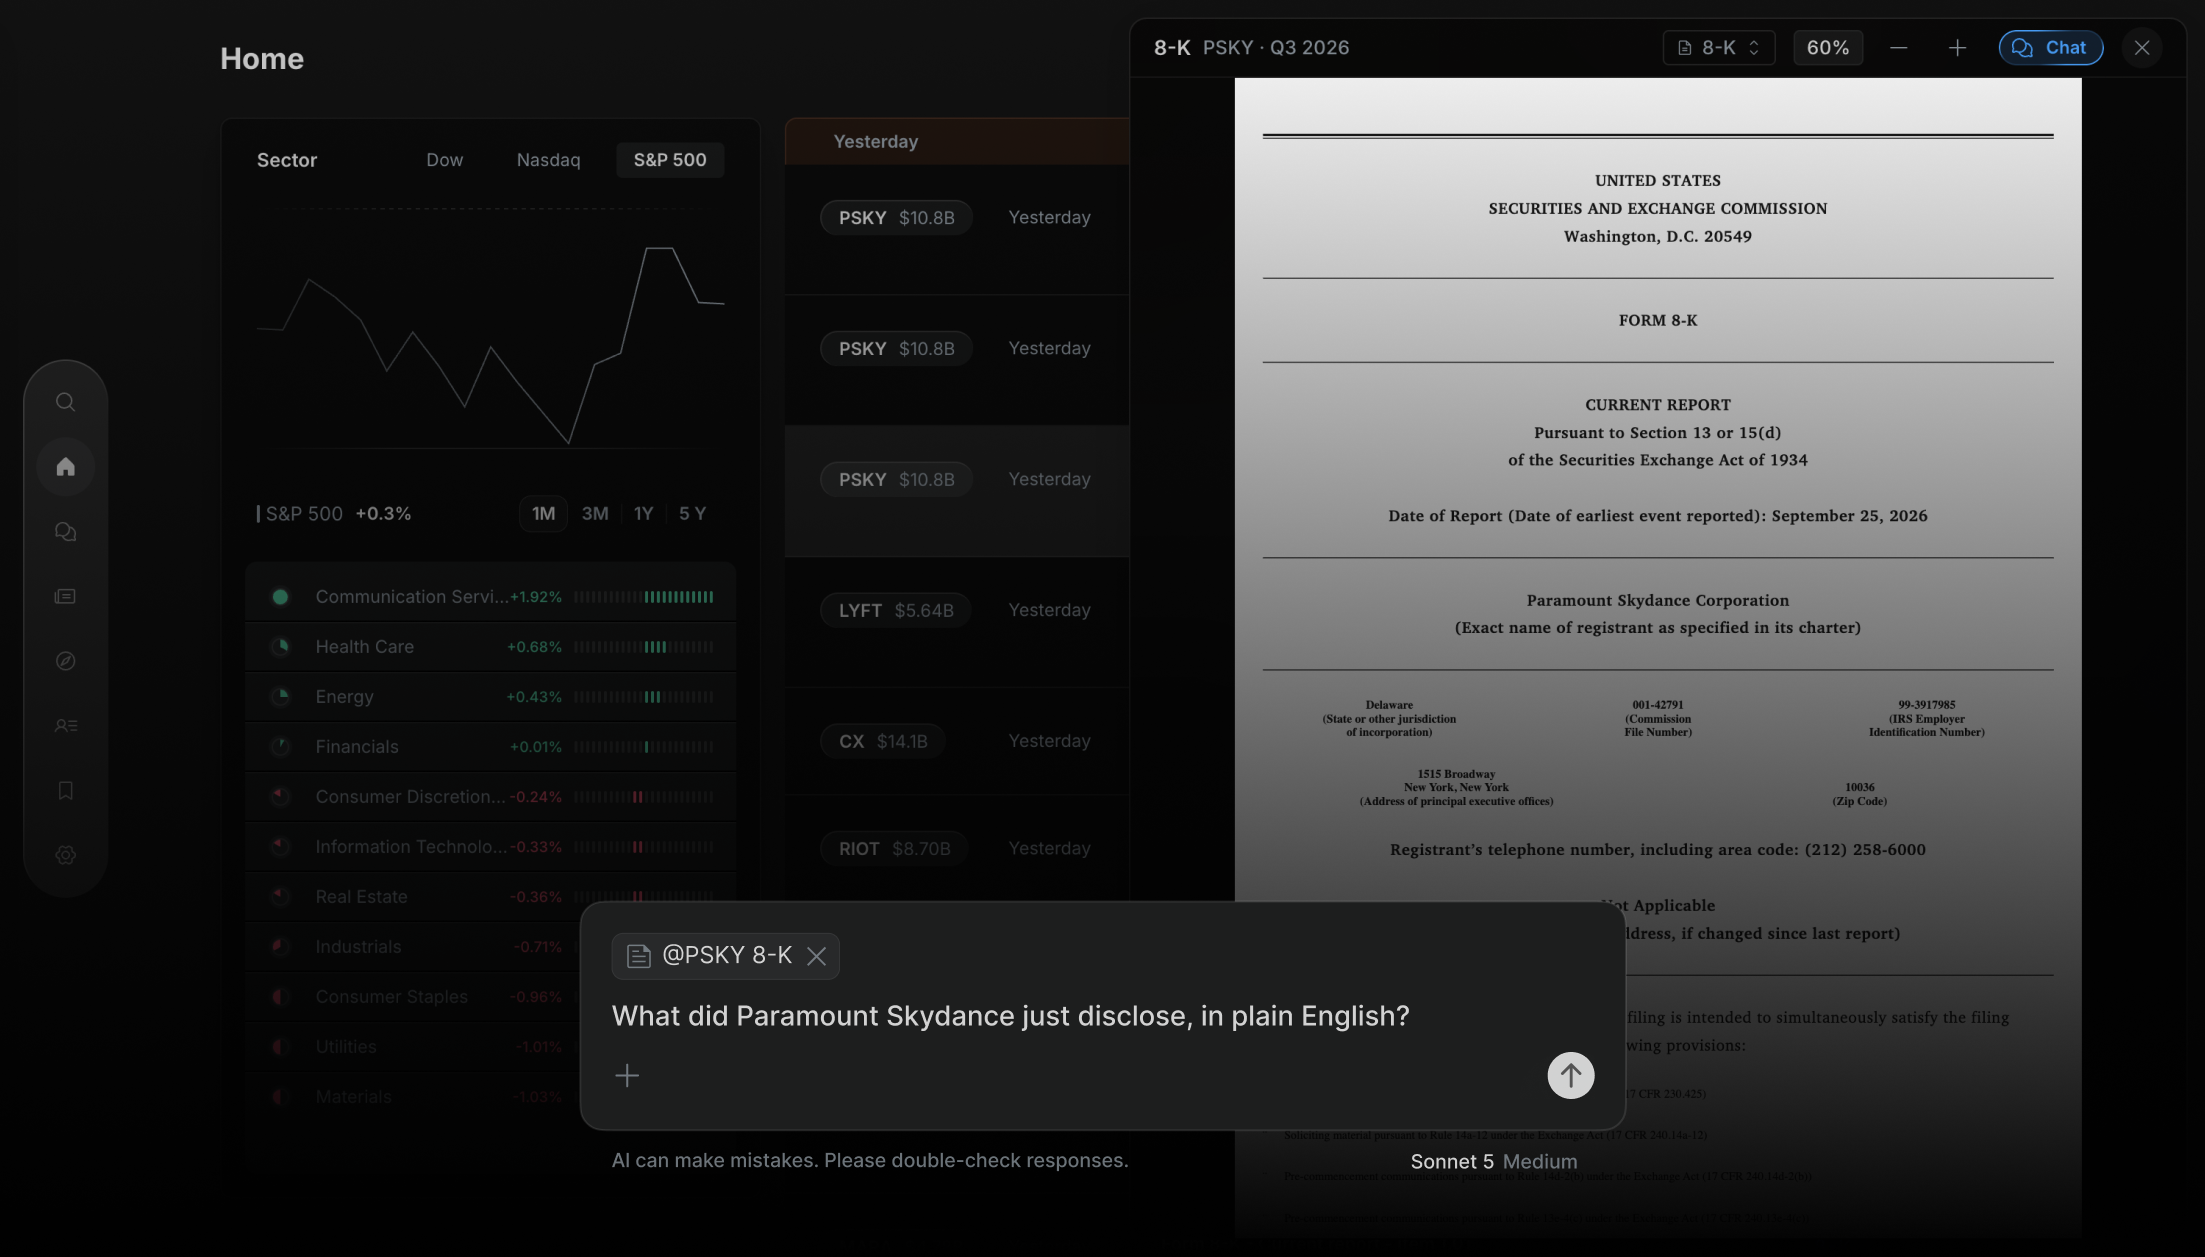Image resolution: width=2205 pixels, height=1257 pixels.
Task: Open the news feed sidebar icon
Action: click(x=65, y=596)
